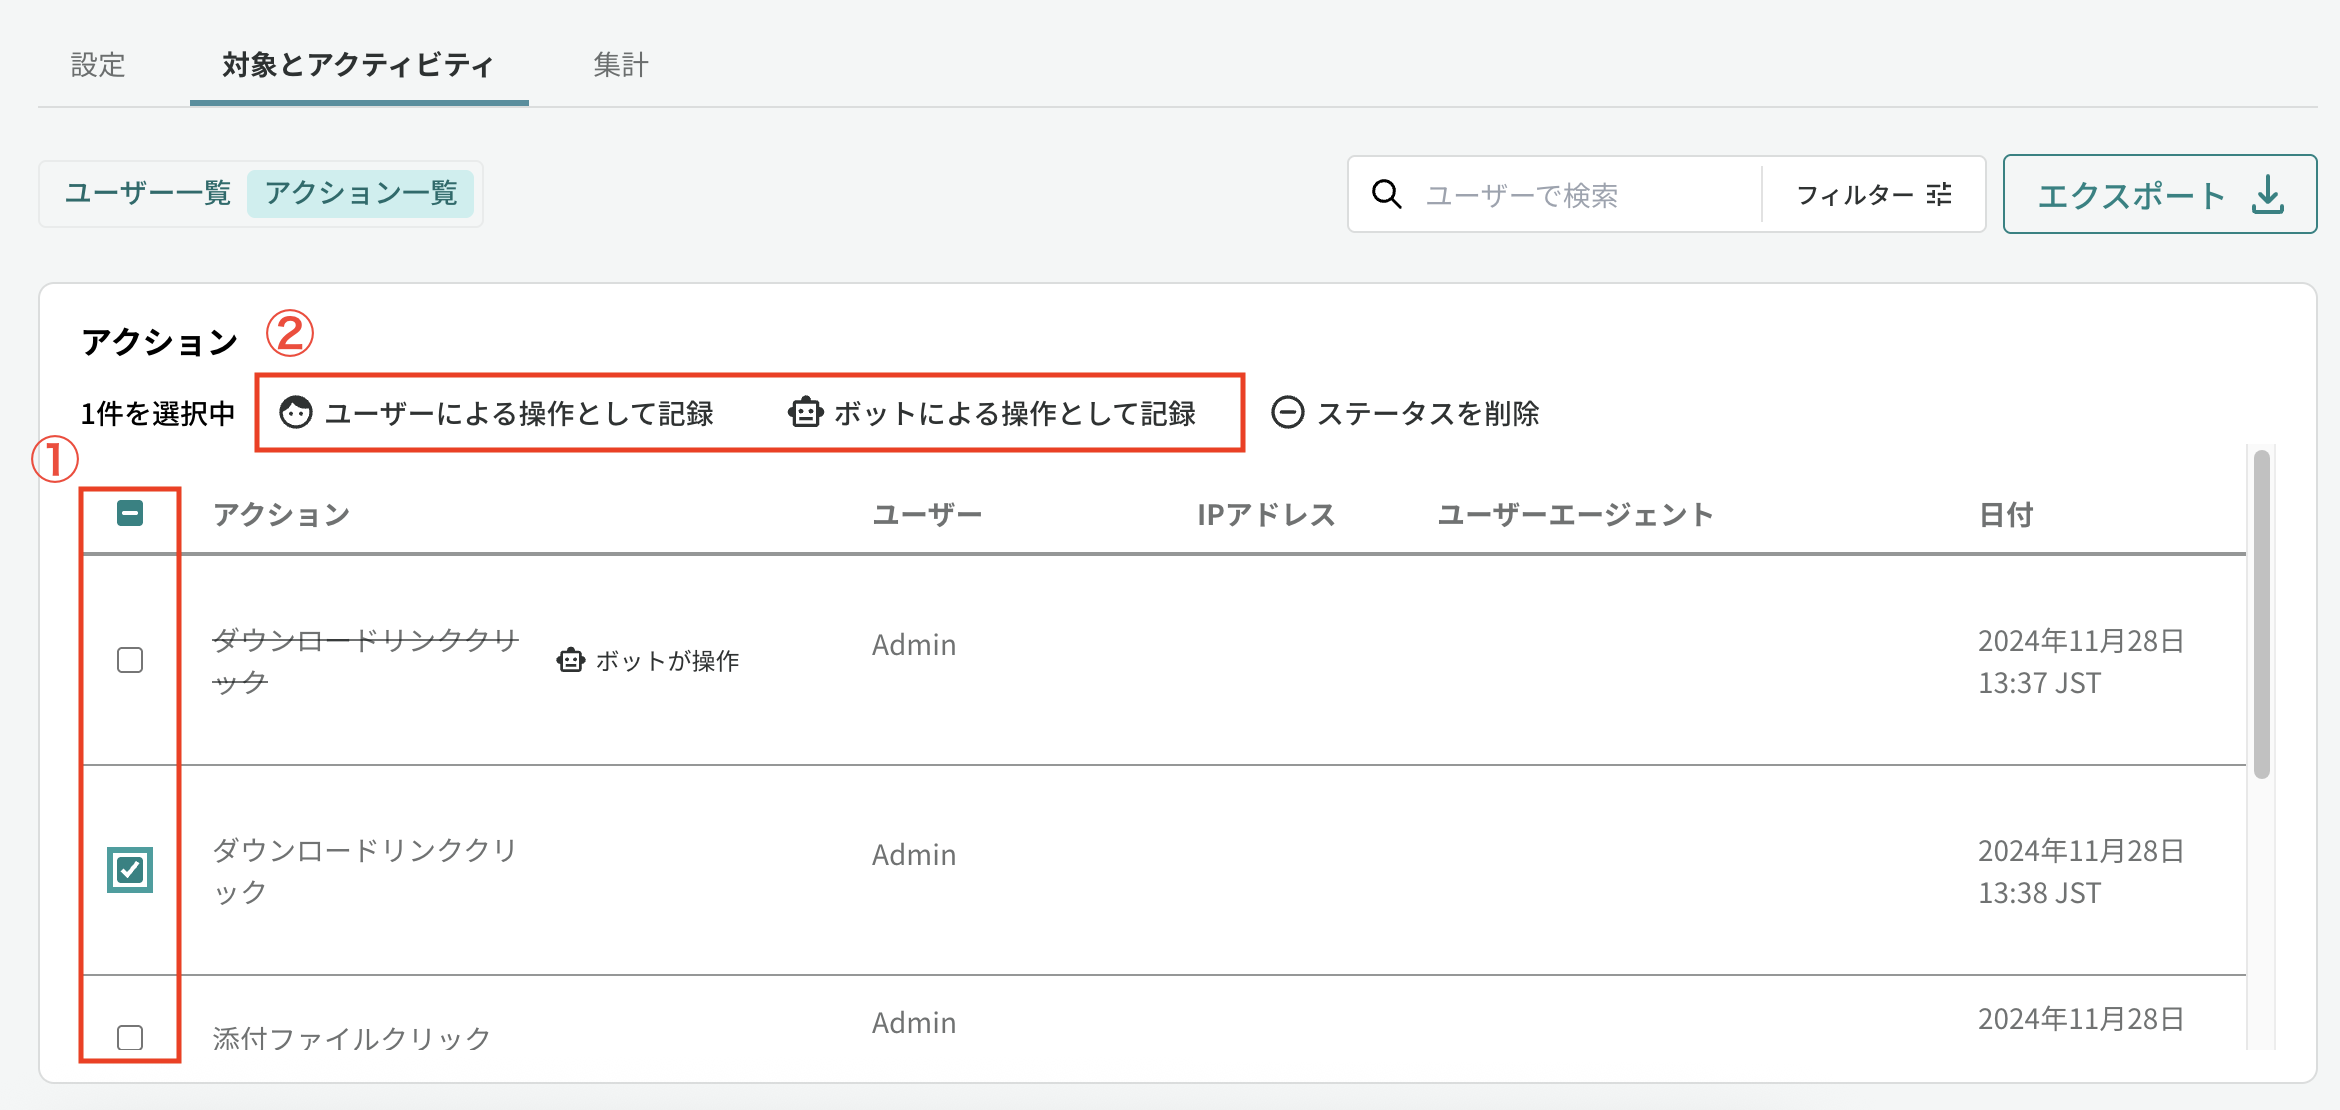This screenshot has height=1110, width=2340.
Task: Click Admin in the 添付ファイルクリック row
Action: [x=914, y=1023]
